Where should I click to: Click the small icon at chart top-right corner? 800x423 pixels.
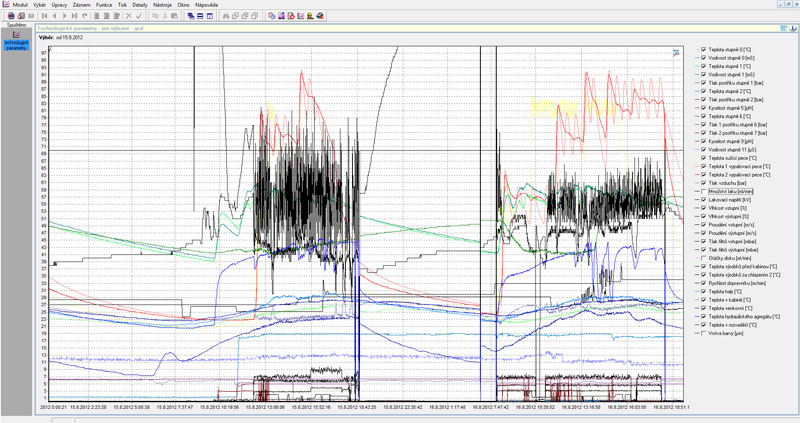point(677,52)
